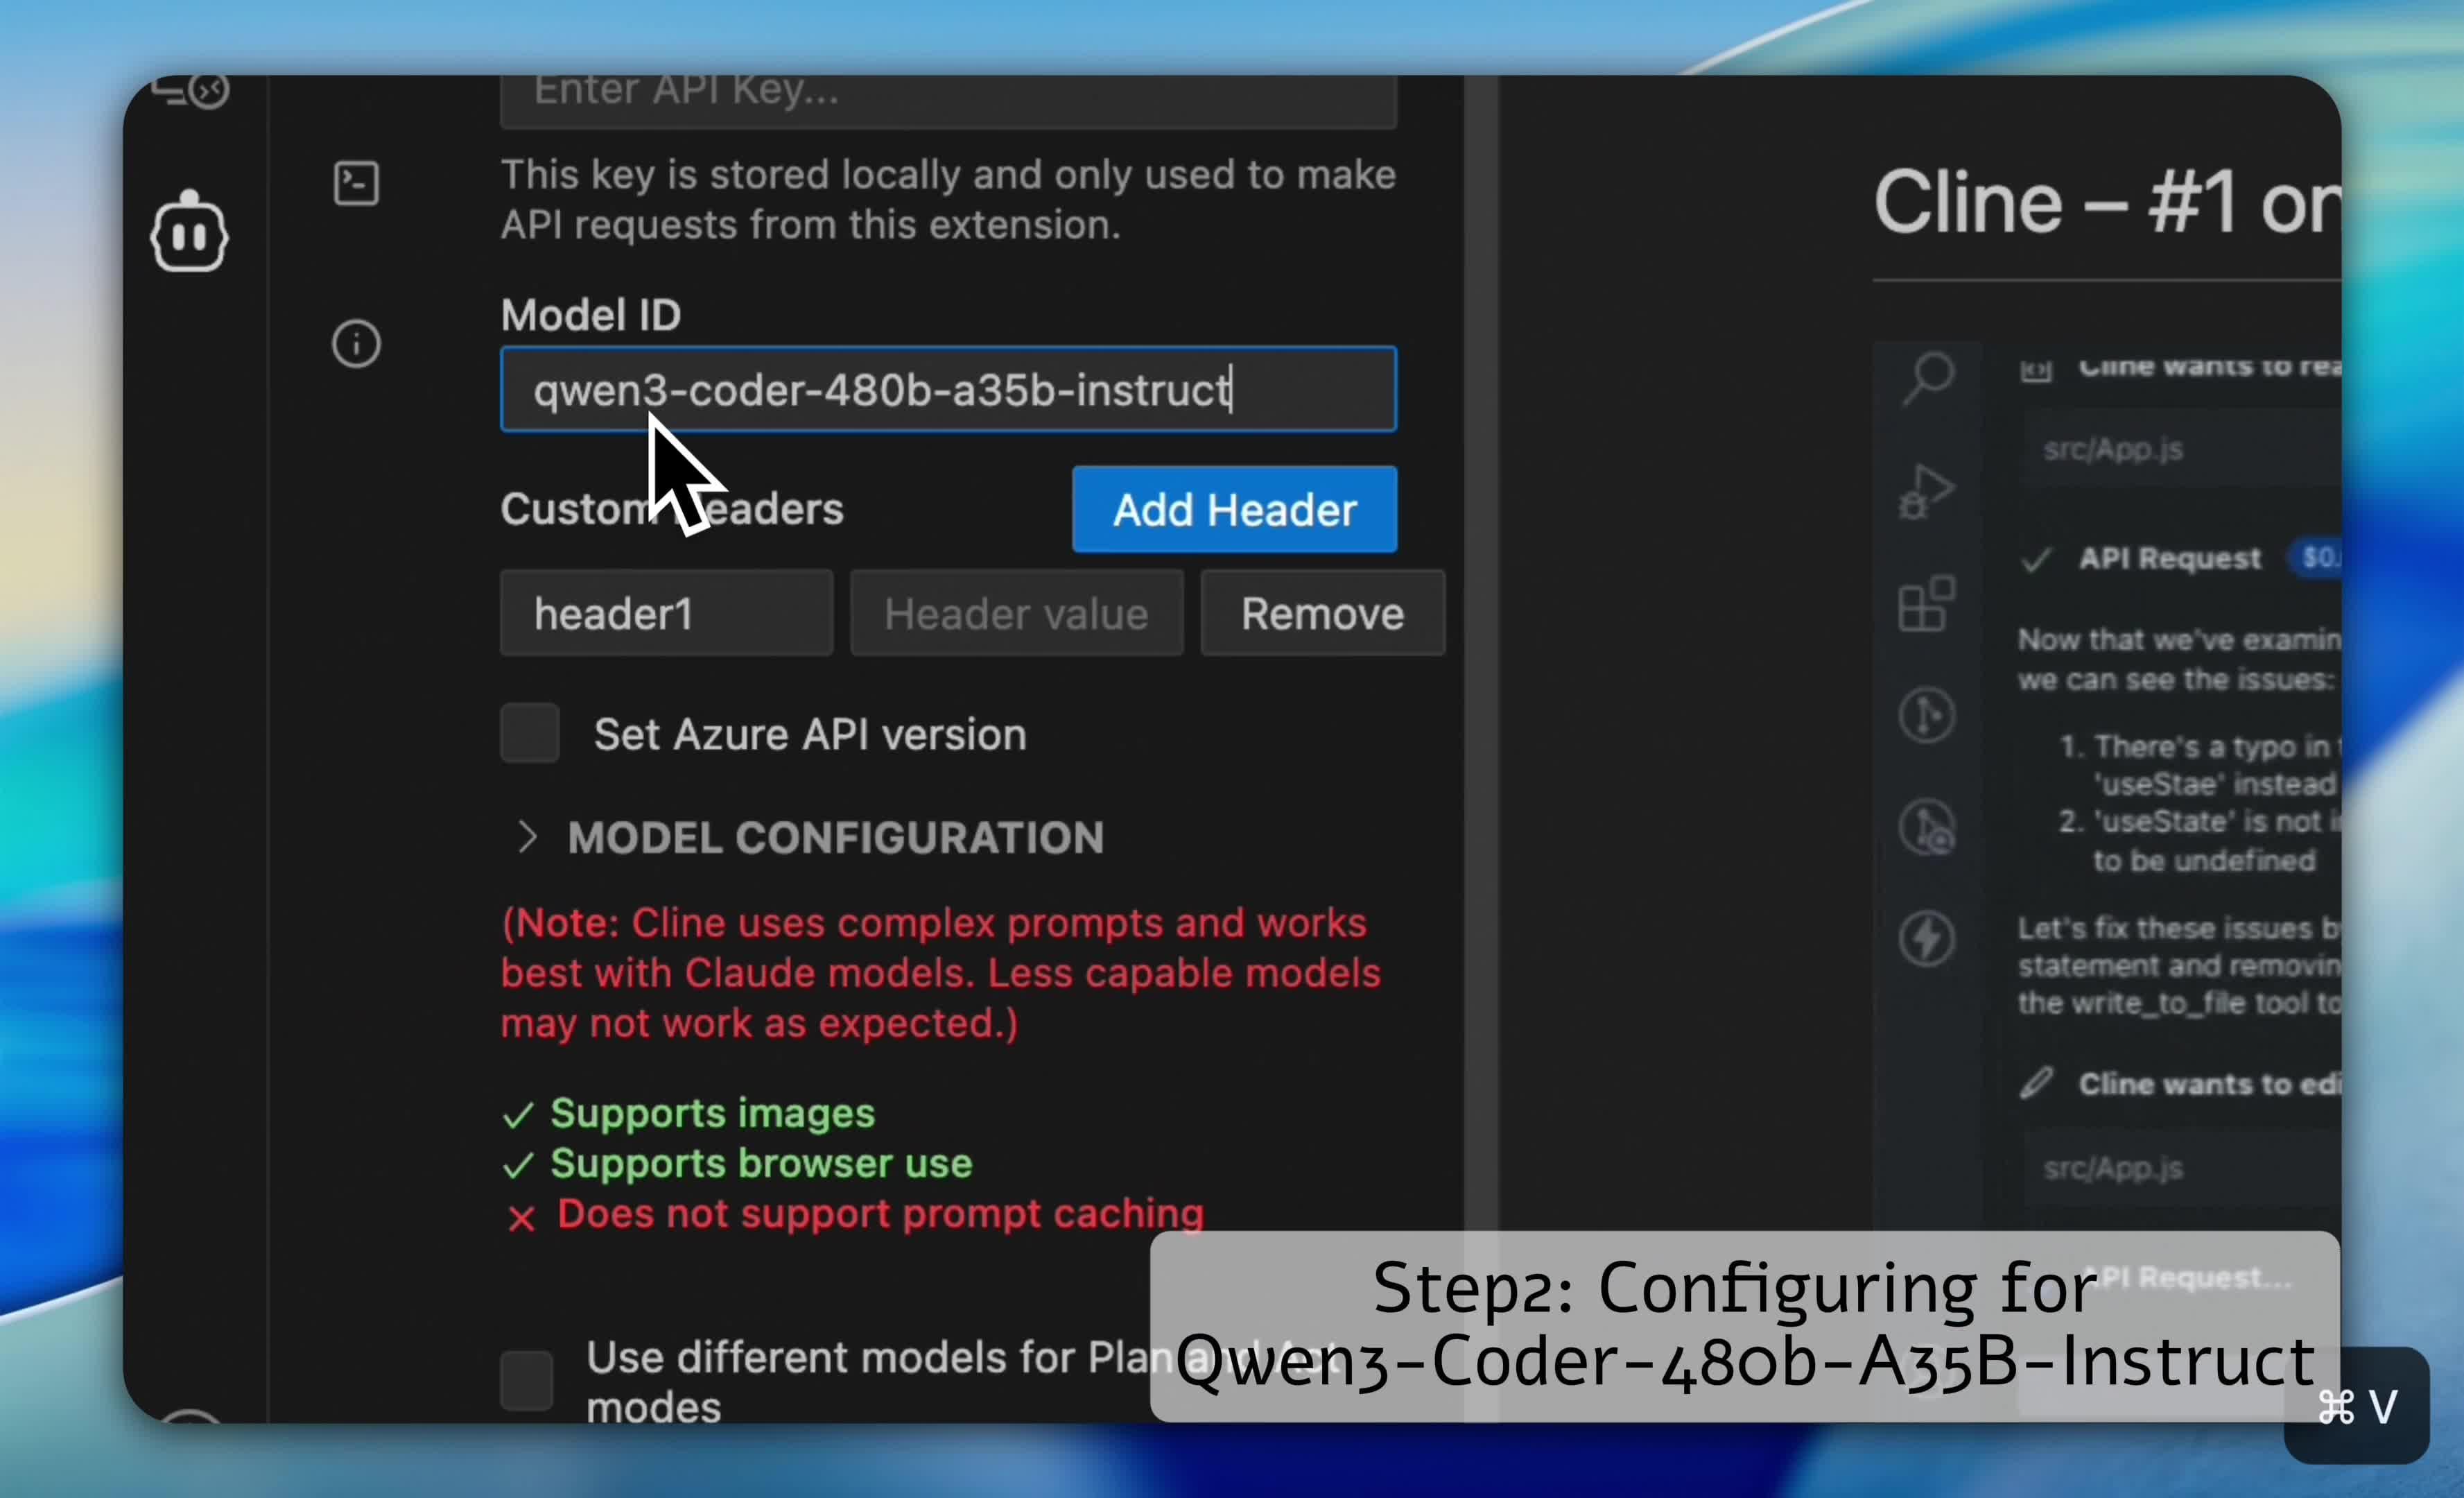Image resolution: width=2464 pixels, height=1498 pixels.
Task: Check Use different models for Plan and Act modes
Action: pyautogui.click(x=527, y=1380)
